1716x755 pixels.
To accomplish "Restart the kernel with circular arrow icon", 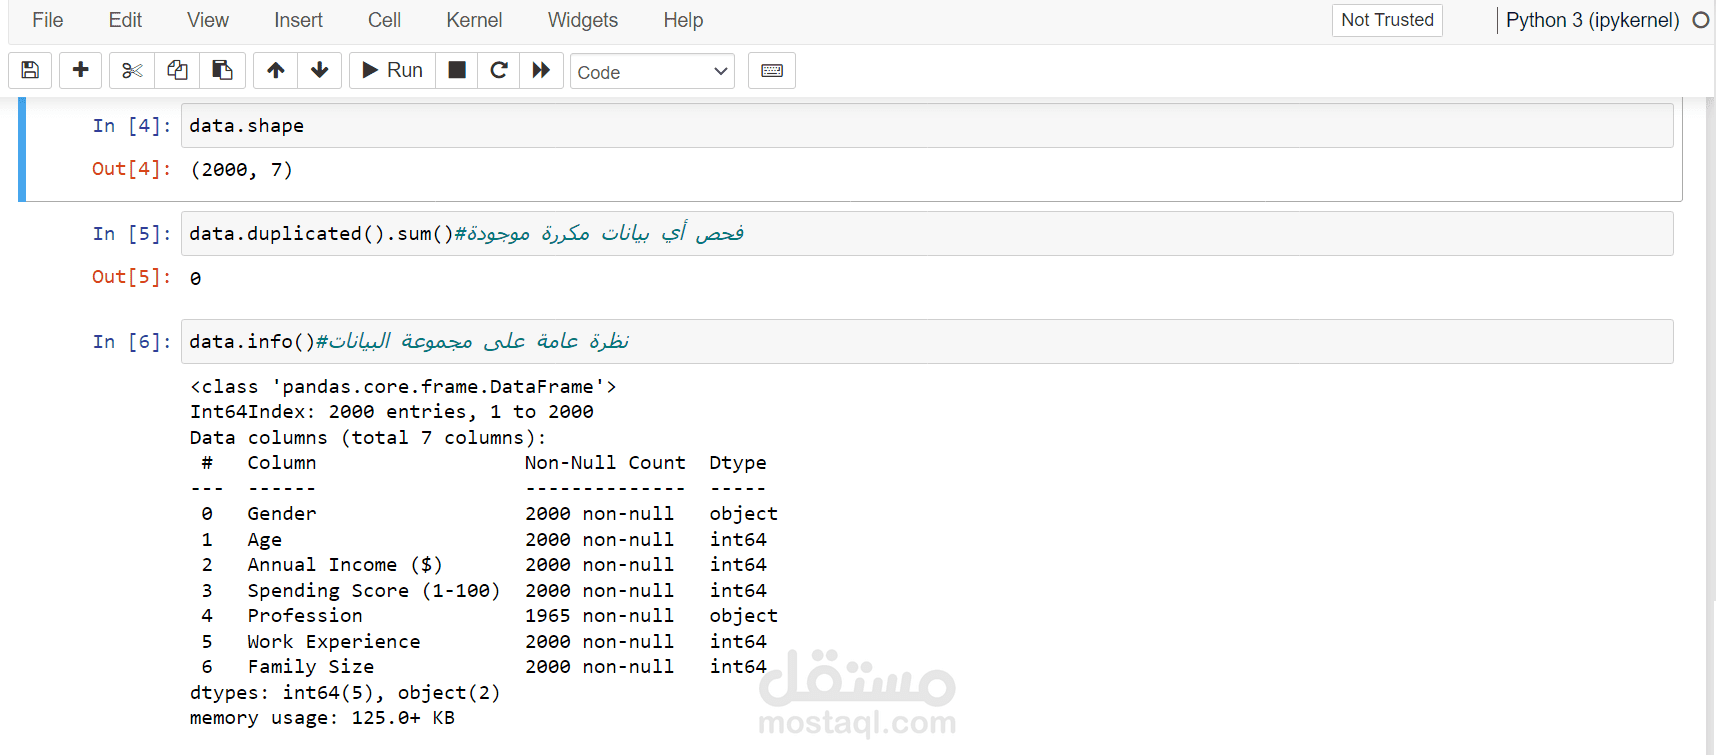I will coord(499,70).
